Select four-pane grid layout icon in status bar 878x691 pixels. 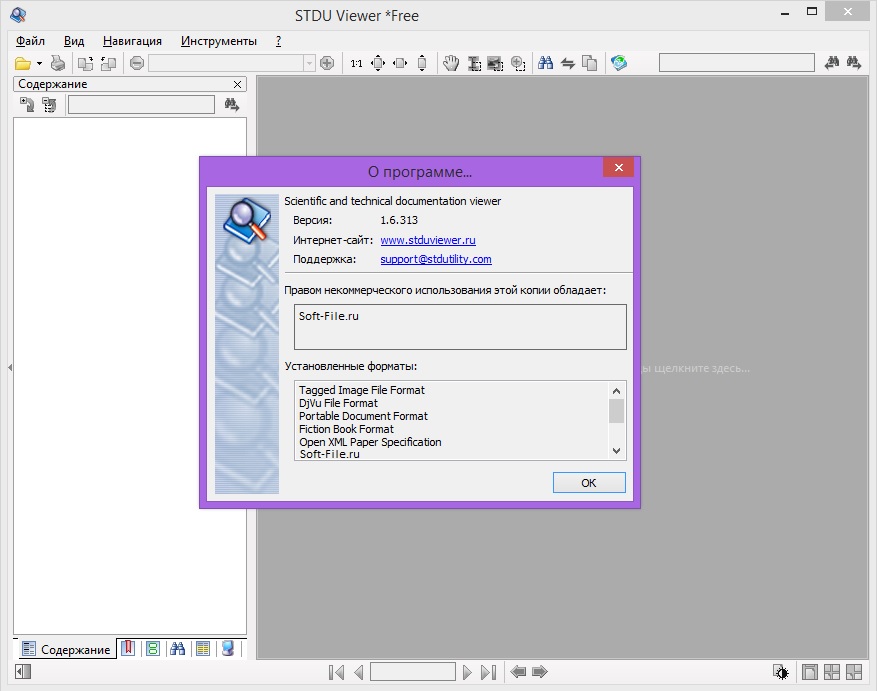pyautogui.click(x=832, y=672)
